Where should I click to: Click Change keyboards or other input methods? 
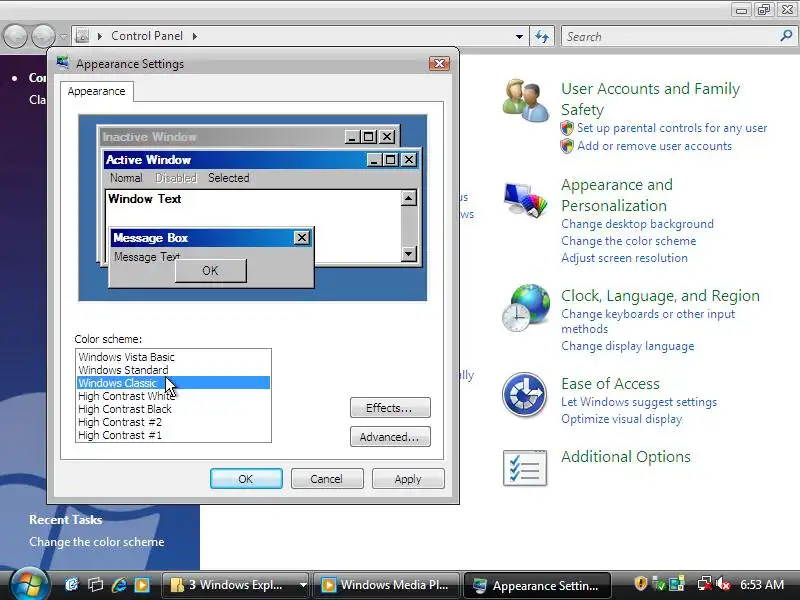coord(648,321)
